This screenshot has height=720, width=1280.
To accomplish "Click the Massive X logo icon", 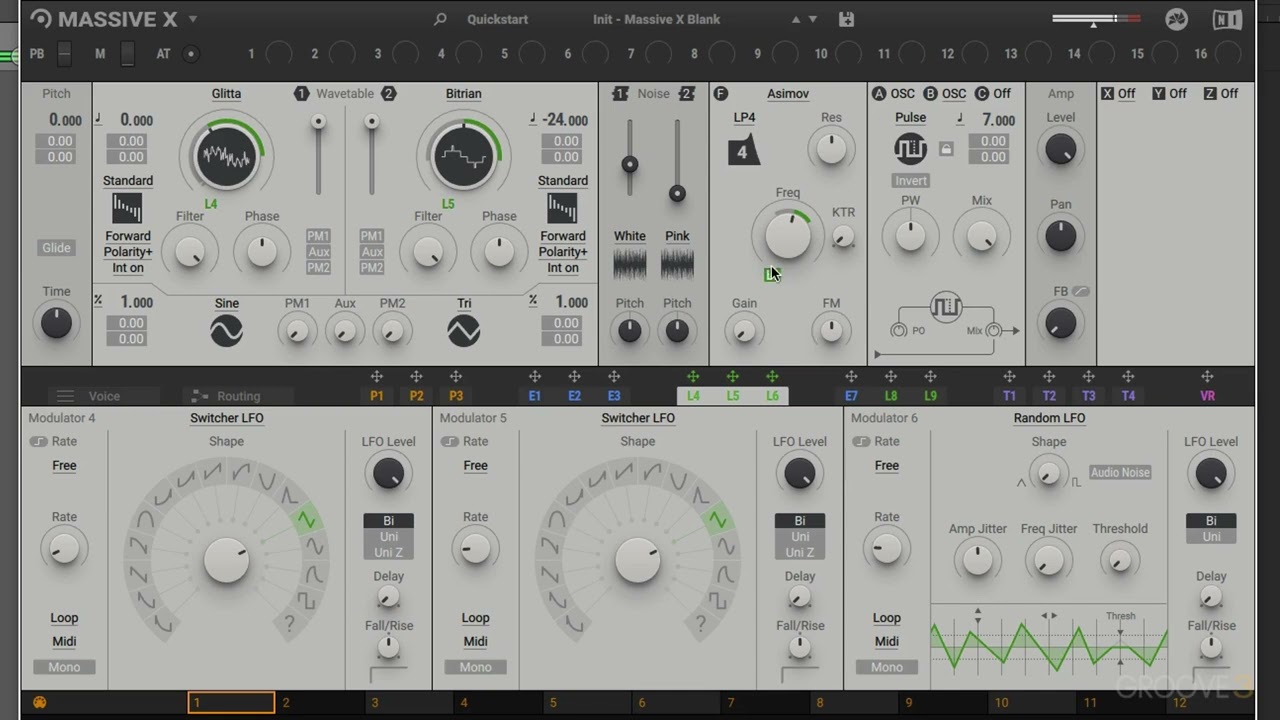I will click(41, 19).
